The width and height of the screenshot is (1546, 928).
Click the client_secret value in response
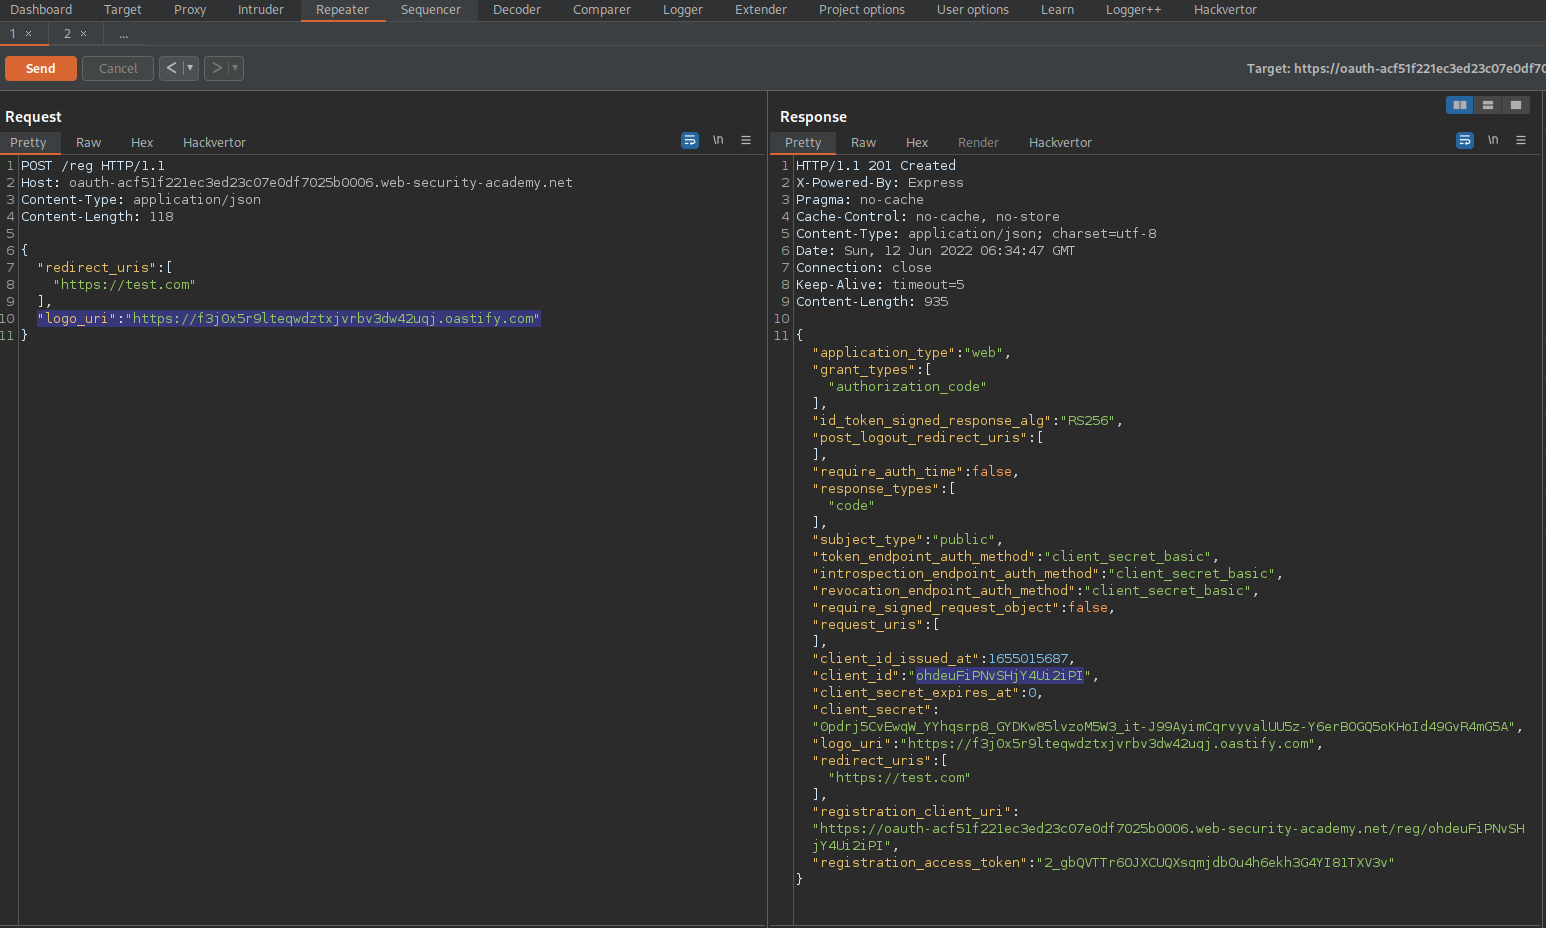pyautogui.click(x=1163, y=727)
